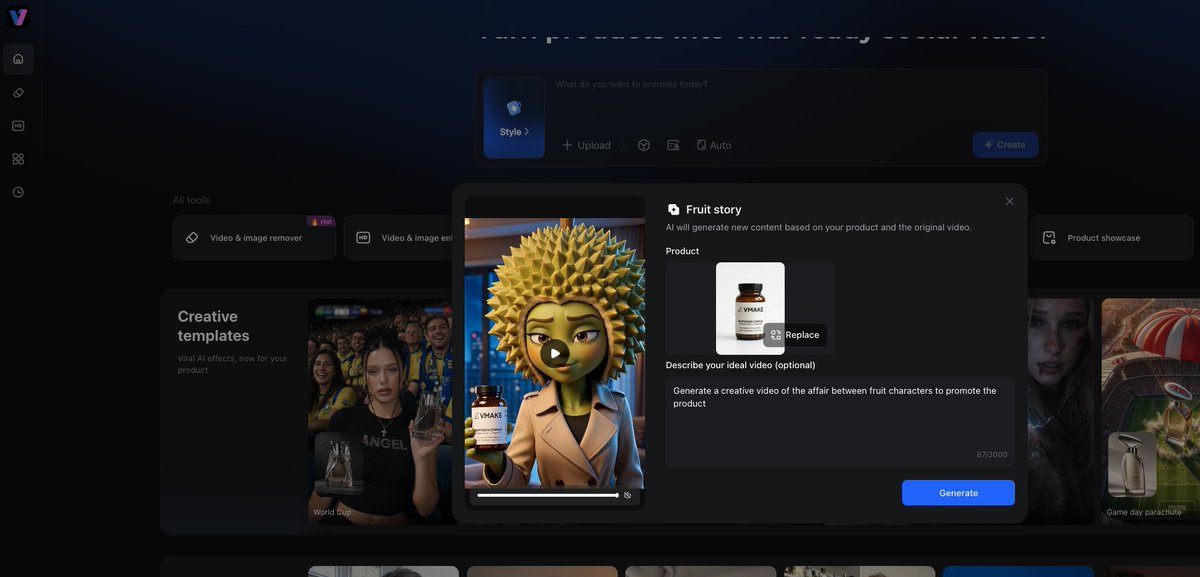Click the Replace product button
1200x577 pixels.
click(795, 335)
